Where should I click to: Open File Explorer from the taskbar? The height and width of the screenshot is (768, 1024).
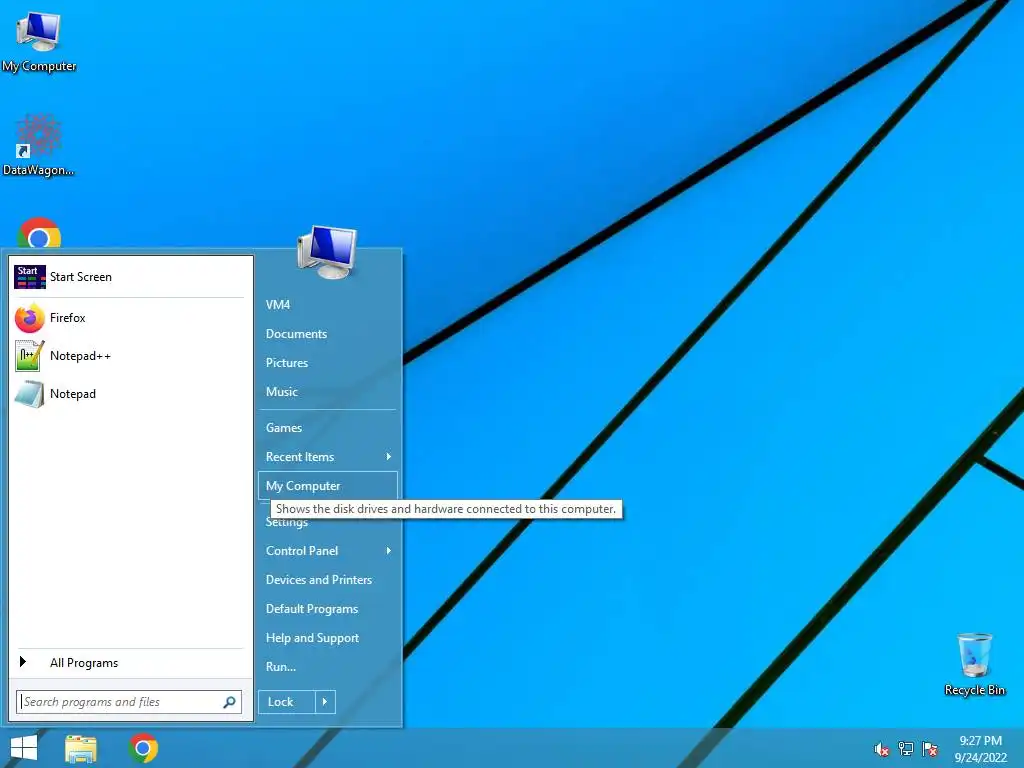80,748
